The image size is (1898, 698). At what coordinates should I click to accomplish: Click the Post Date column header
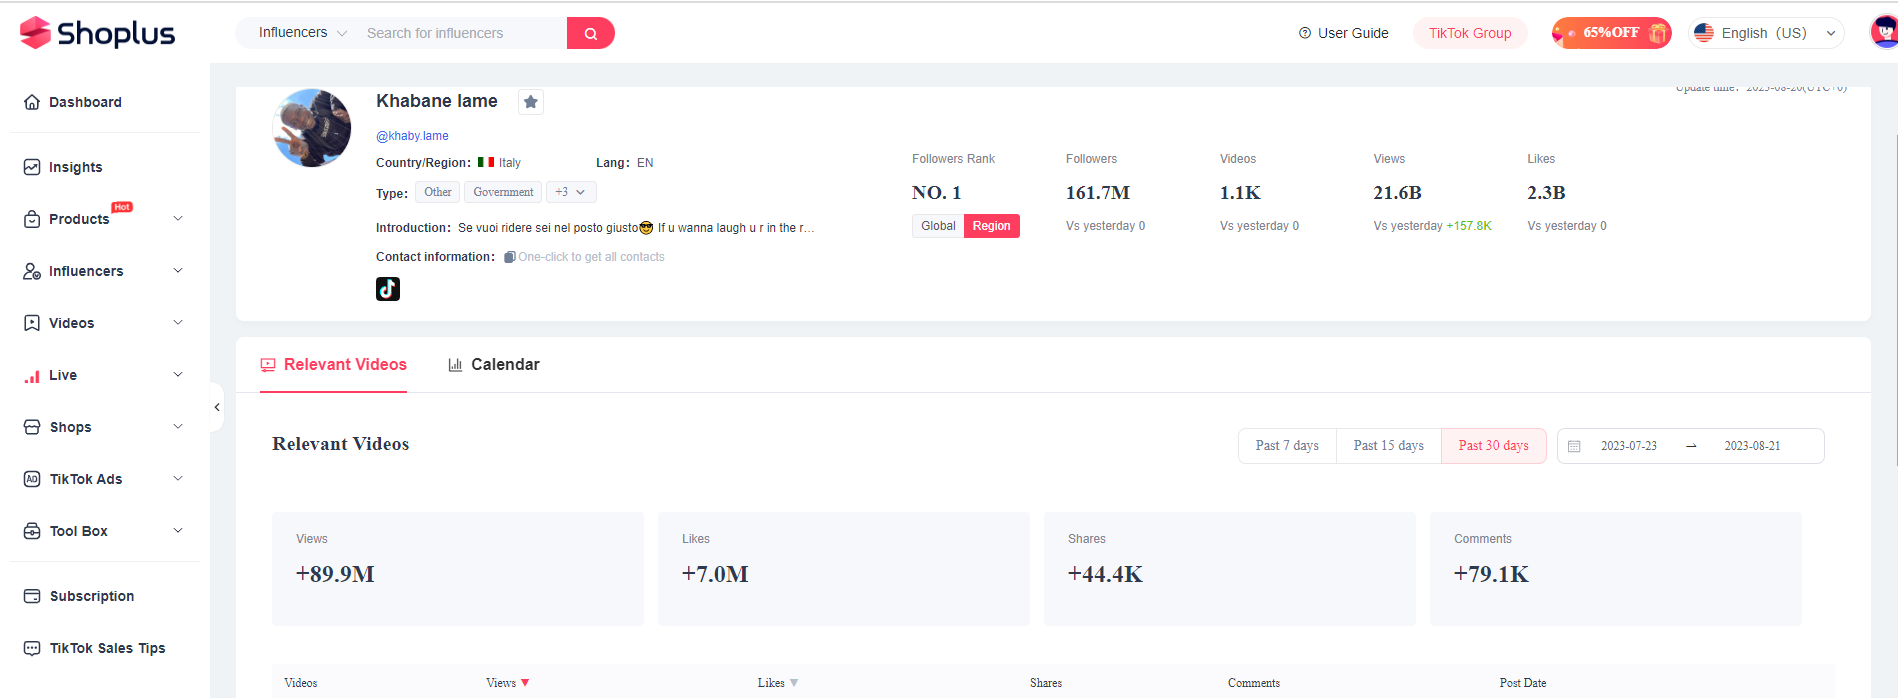tap(1523, 683)
